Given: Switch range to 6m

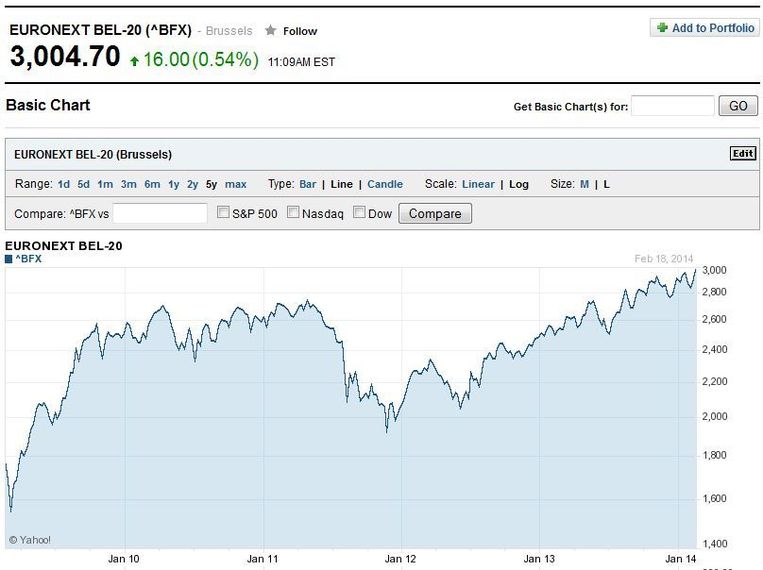Looking at the screenshot, I should [x=152, y=184].
